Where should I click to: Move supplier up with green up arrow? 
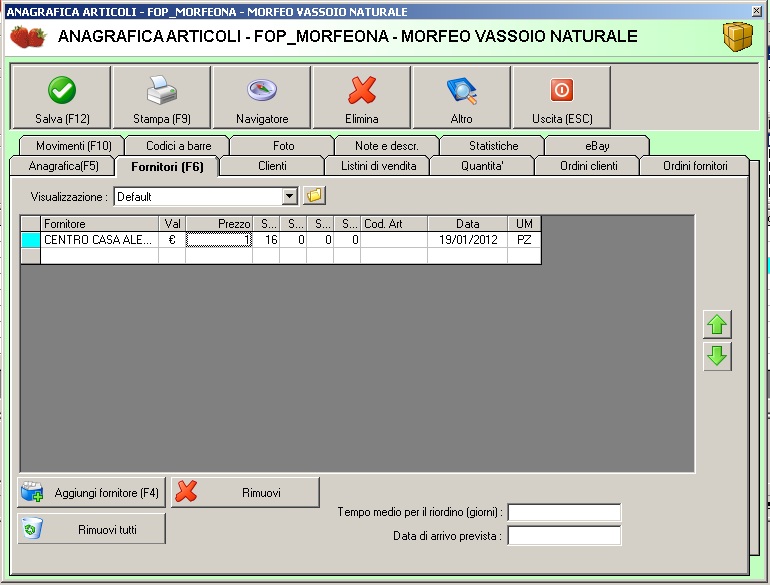pyautogui.click(x=717, y=324)
